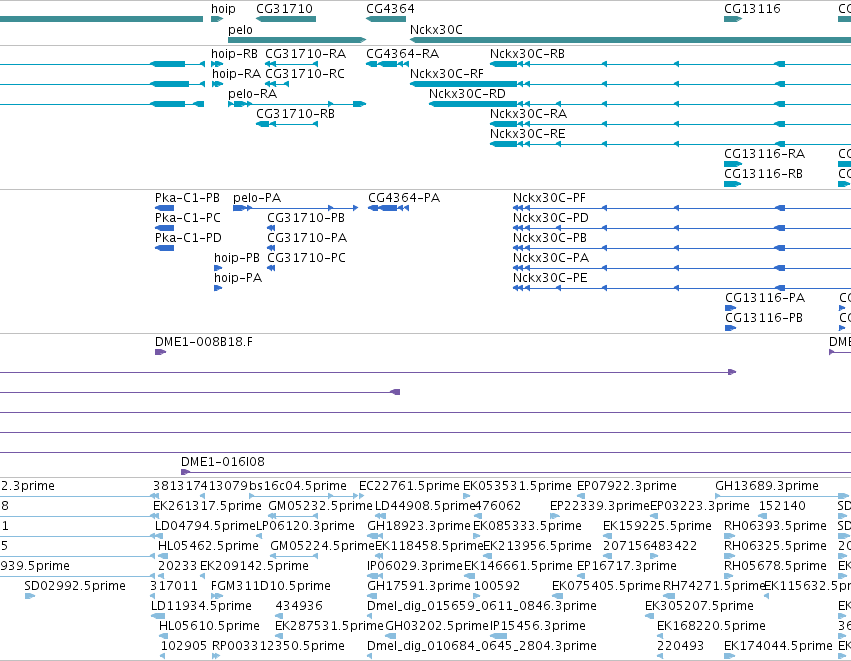Screen dimensions: 851x661
Task: Select the GH18923.3prime EST label
Action: click(x=419, y=526)
